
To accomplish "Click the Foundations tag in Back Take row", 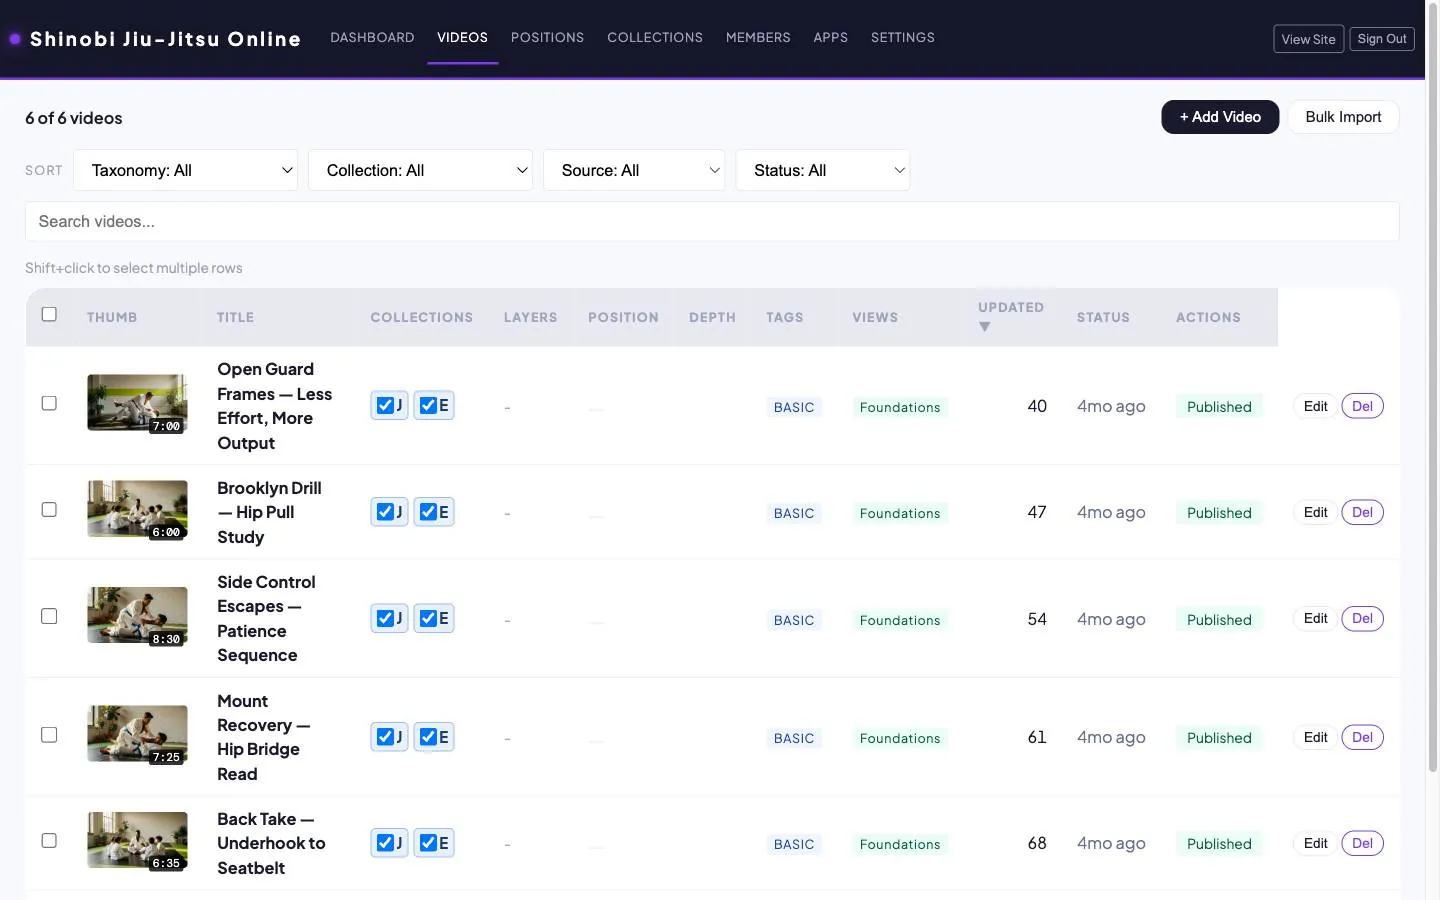I will click(x=900, y=844).
